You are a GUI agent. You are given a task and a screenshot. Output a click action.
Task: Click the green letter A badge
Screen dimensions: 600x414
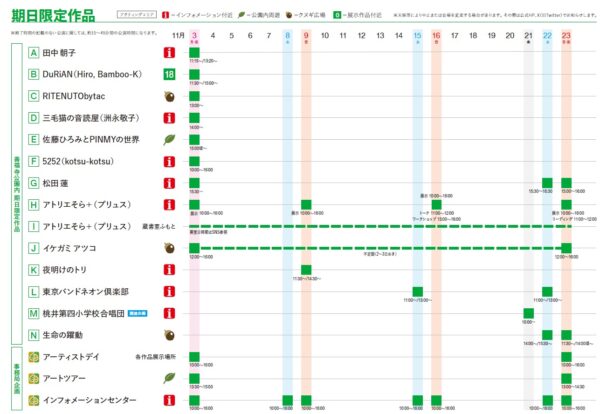(x=34, y=53)
